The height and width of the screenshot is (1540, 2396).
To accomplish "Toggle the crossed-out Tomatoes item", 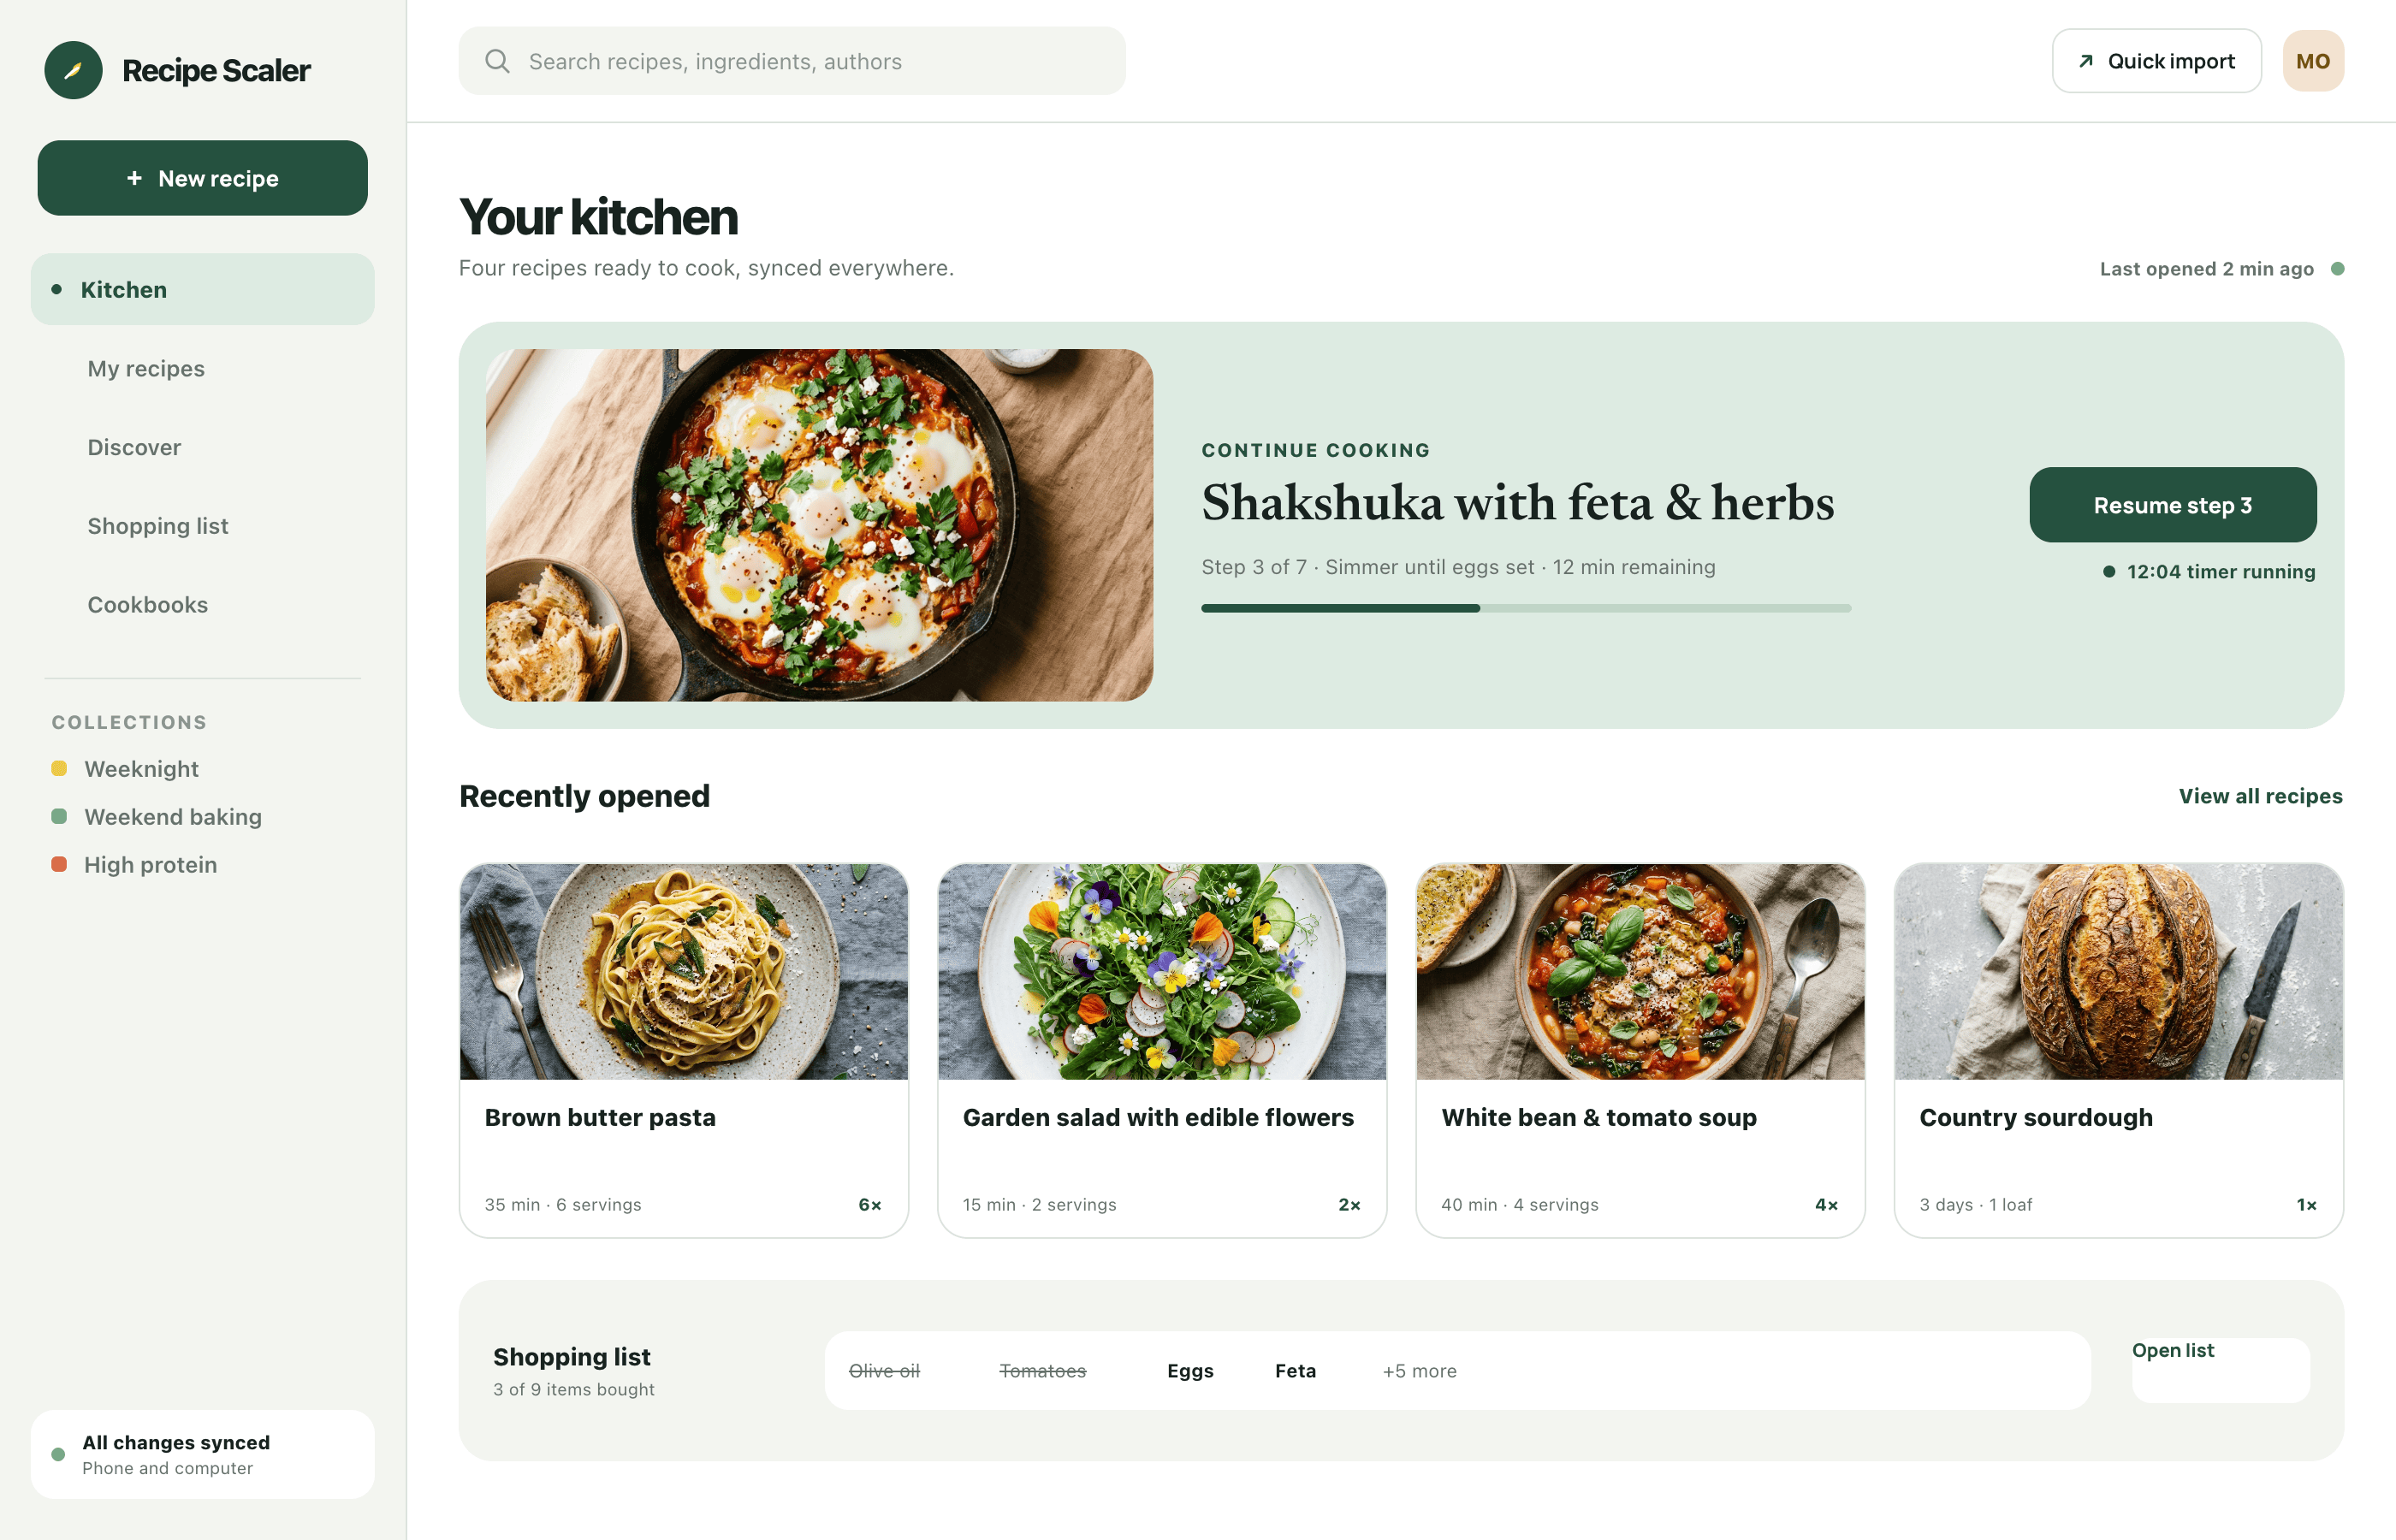I will pos(1043,1370).
